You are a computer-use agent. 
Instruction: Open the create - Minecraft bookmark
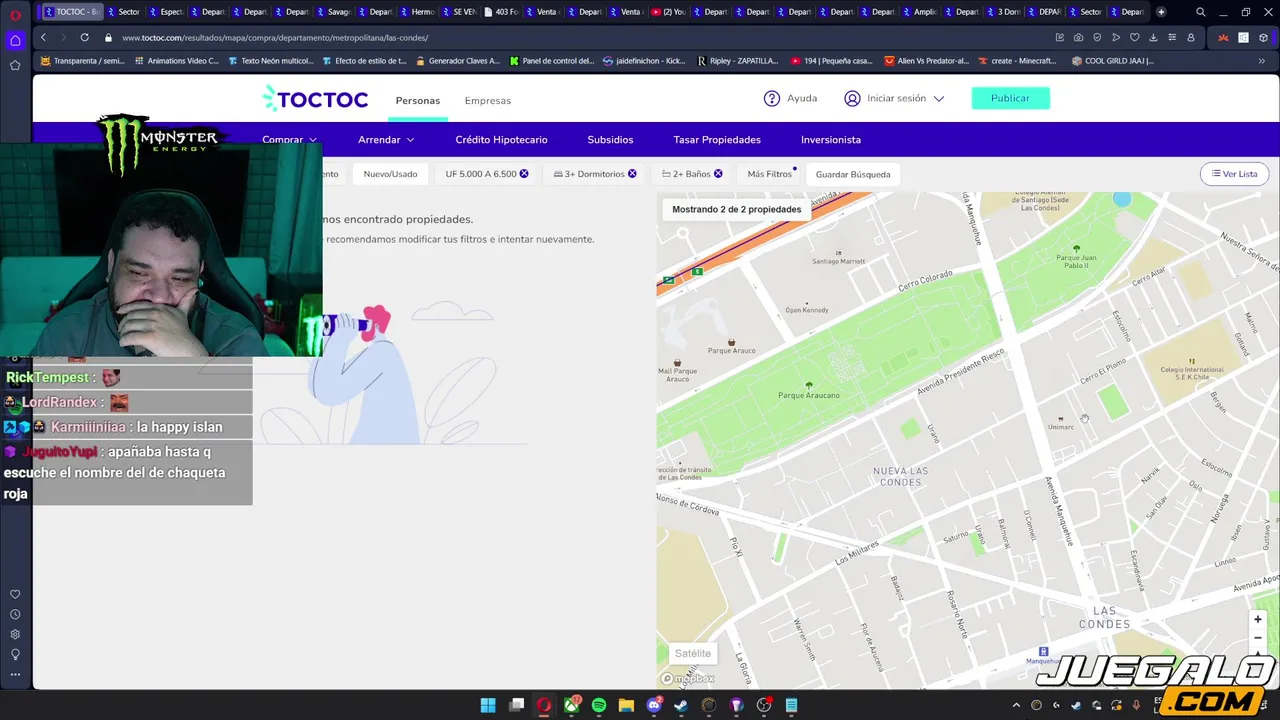coord(1017,61)
